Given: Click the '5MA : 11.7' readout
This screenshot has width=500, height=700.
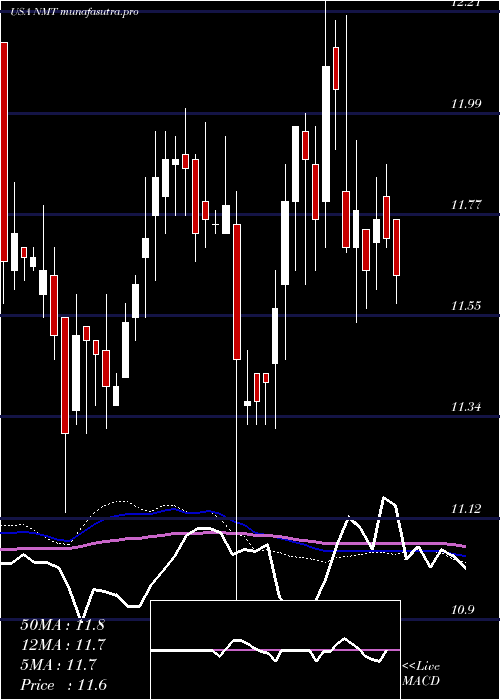Looking at the screenshot, I should [58, 665].
